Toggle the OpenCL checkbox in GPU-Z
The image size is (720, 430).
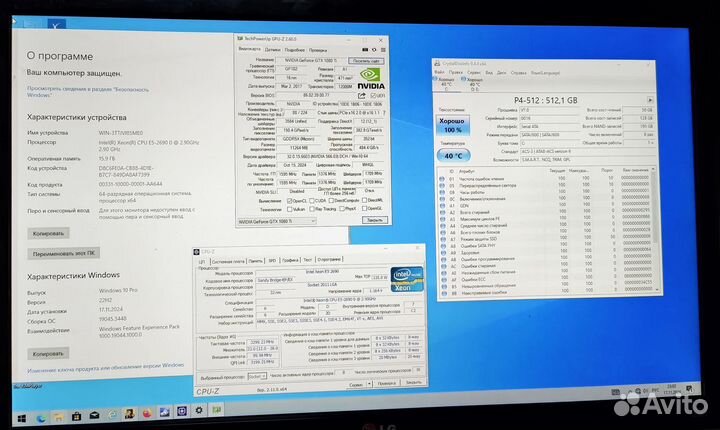pyautogui.click(x=289, y=201)
